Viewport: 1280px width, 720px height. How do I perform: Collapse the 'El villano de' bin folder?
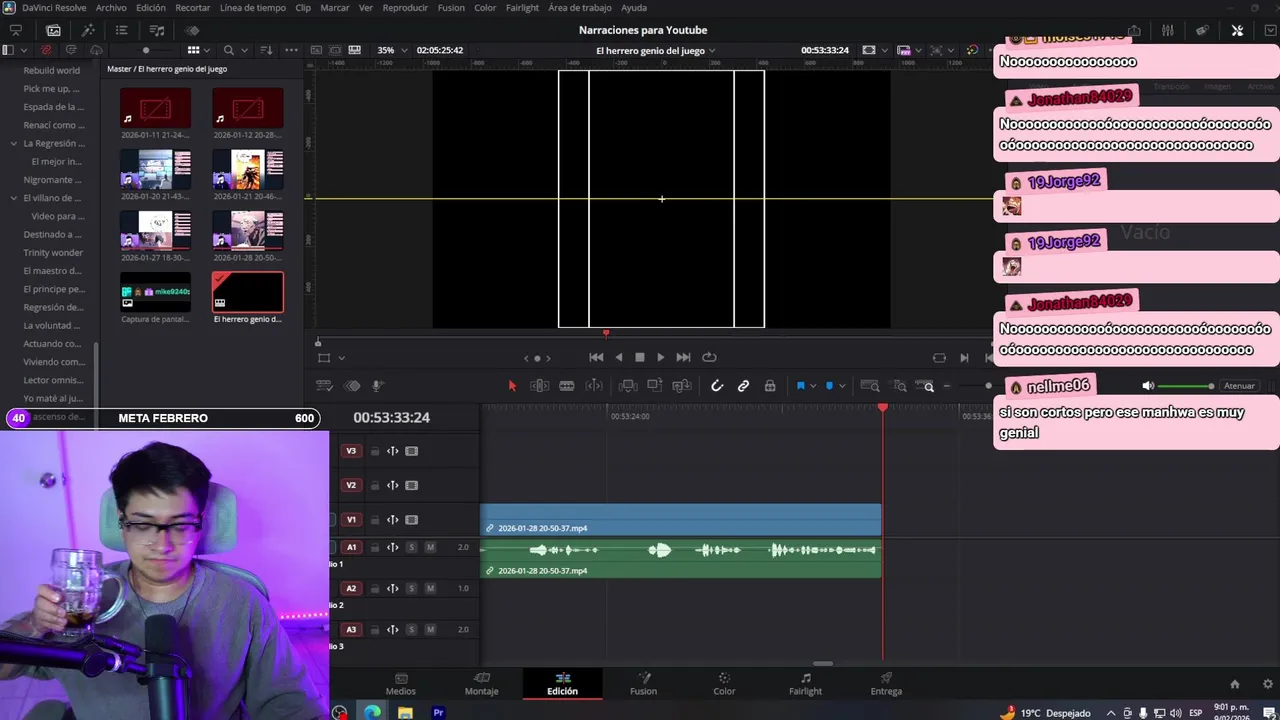[14, 198]
